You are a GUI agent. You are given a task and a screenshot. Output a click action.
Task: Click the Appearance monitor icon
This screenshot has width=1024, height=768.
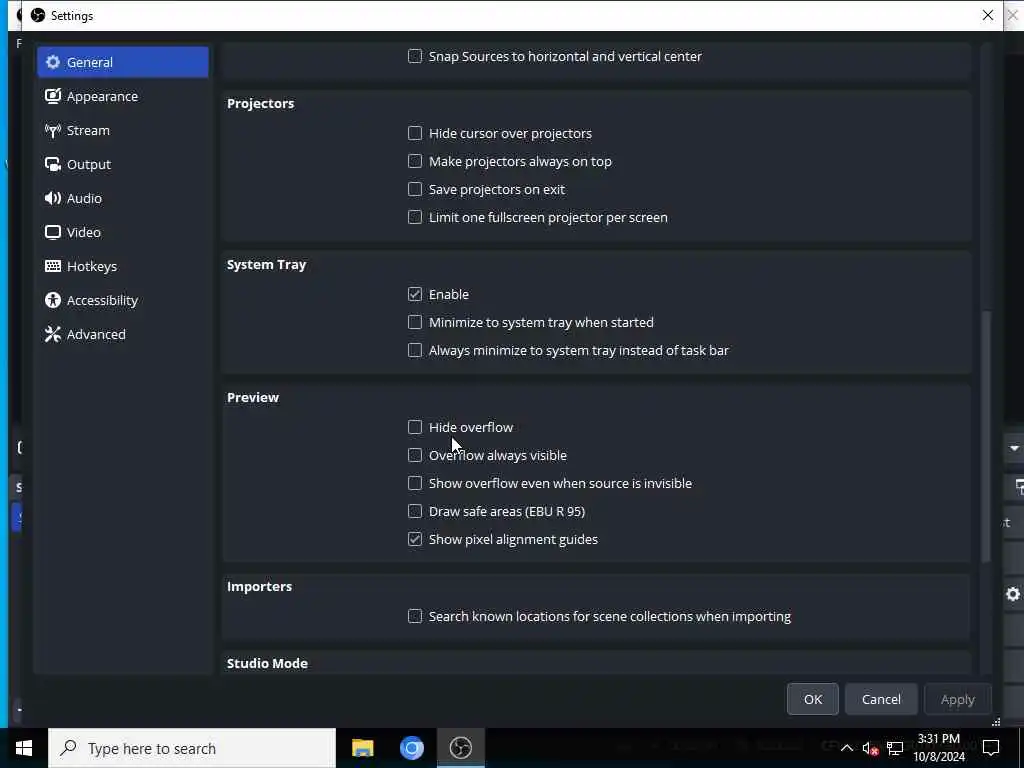point(53,96)
